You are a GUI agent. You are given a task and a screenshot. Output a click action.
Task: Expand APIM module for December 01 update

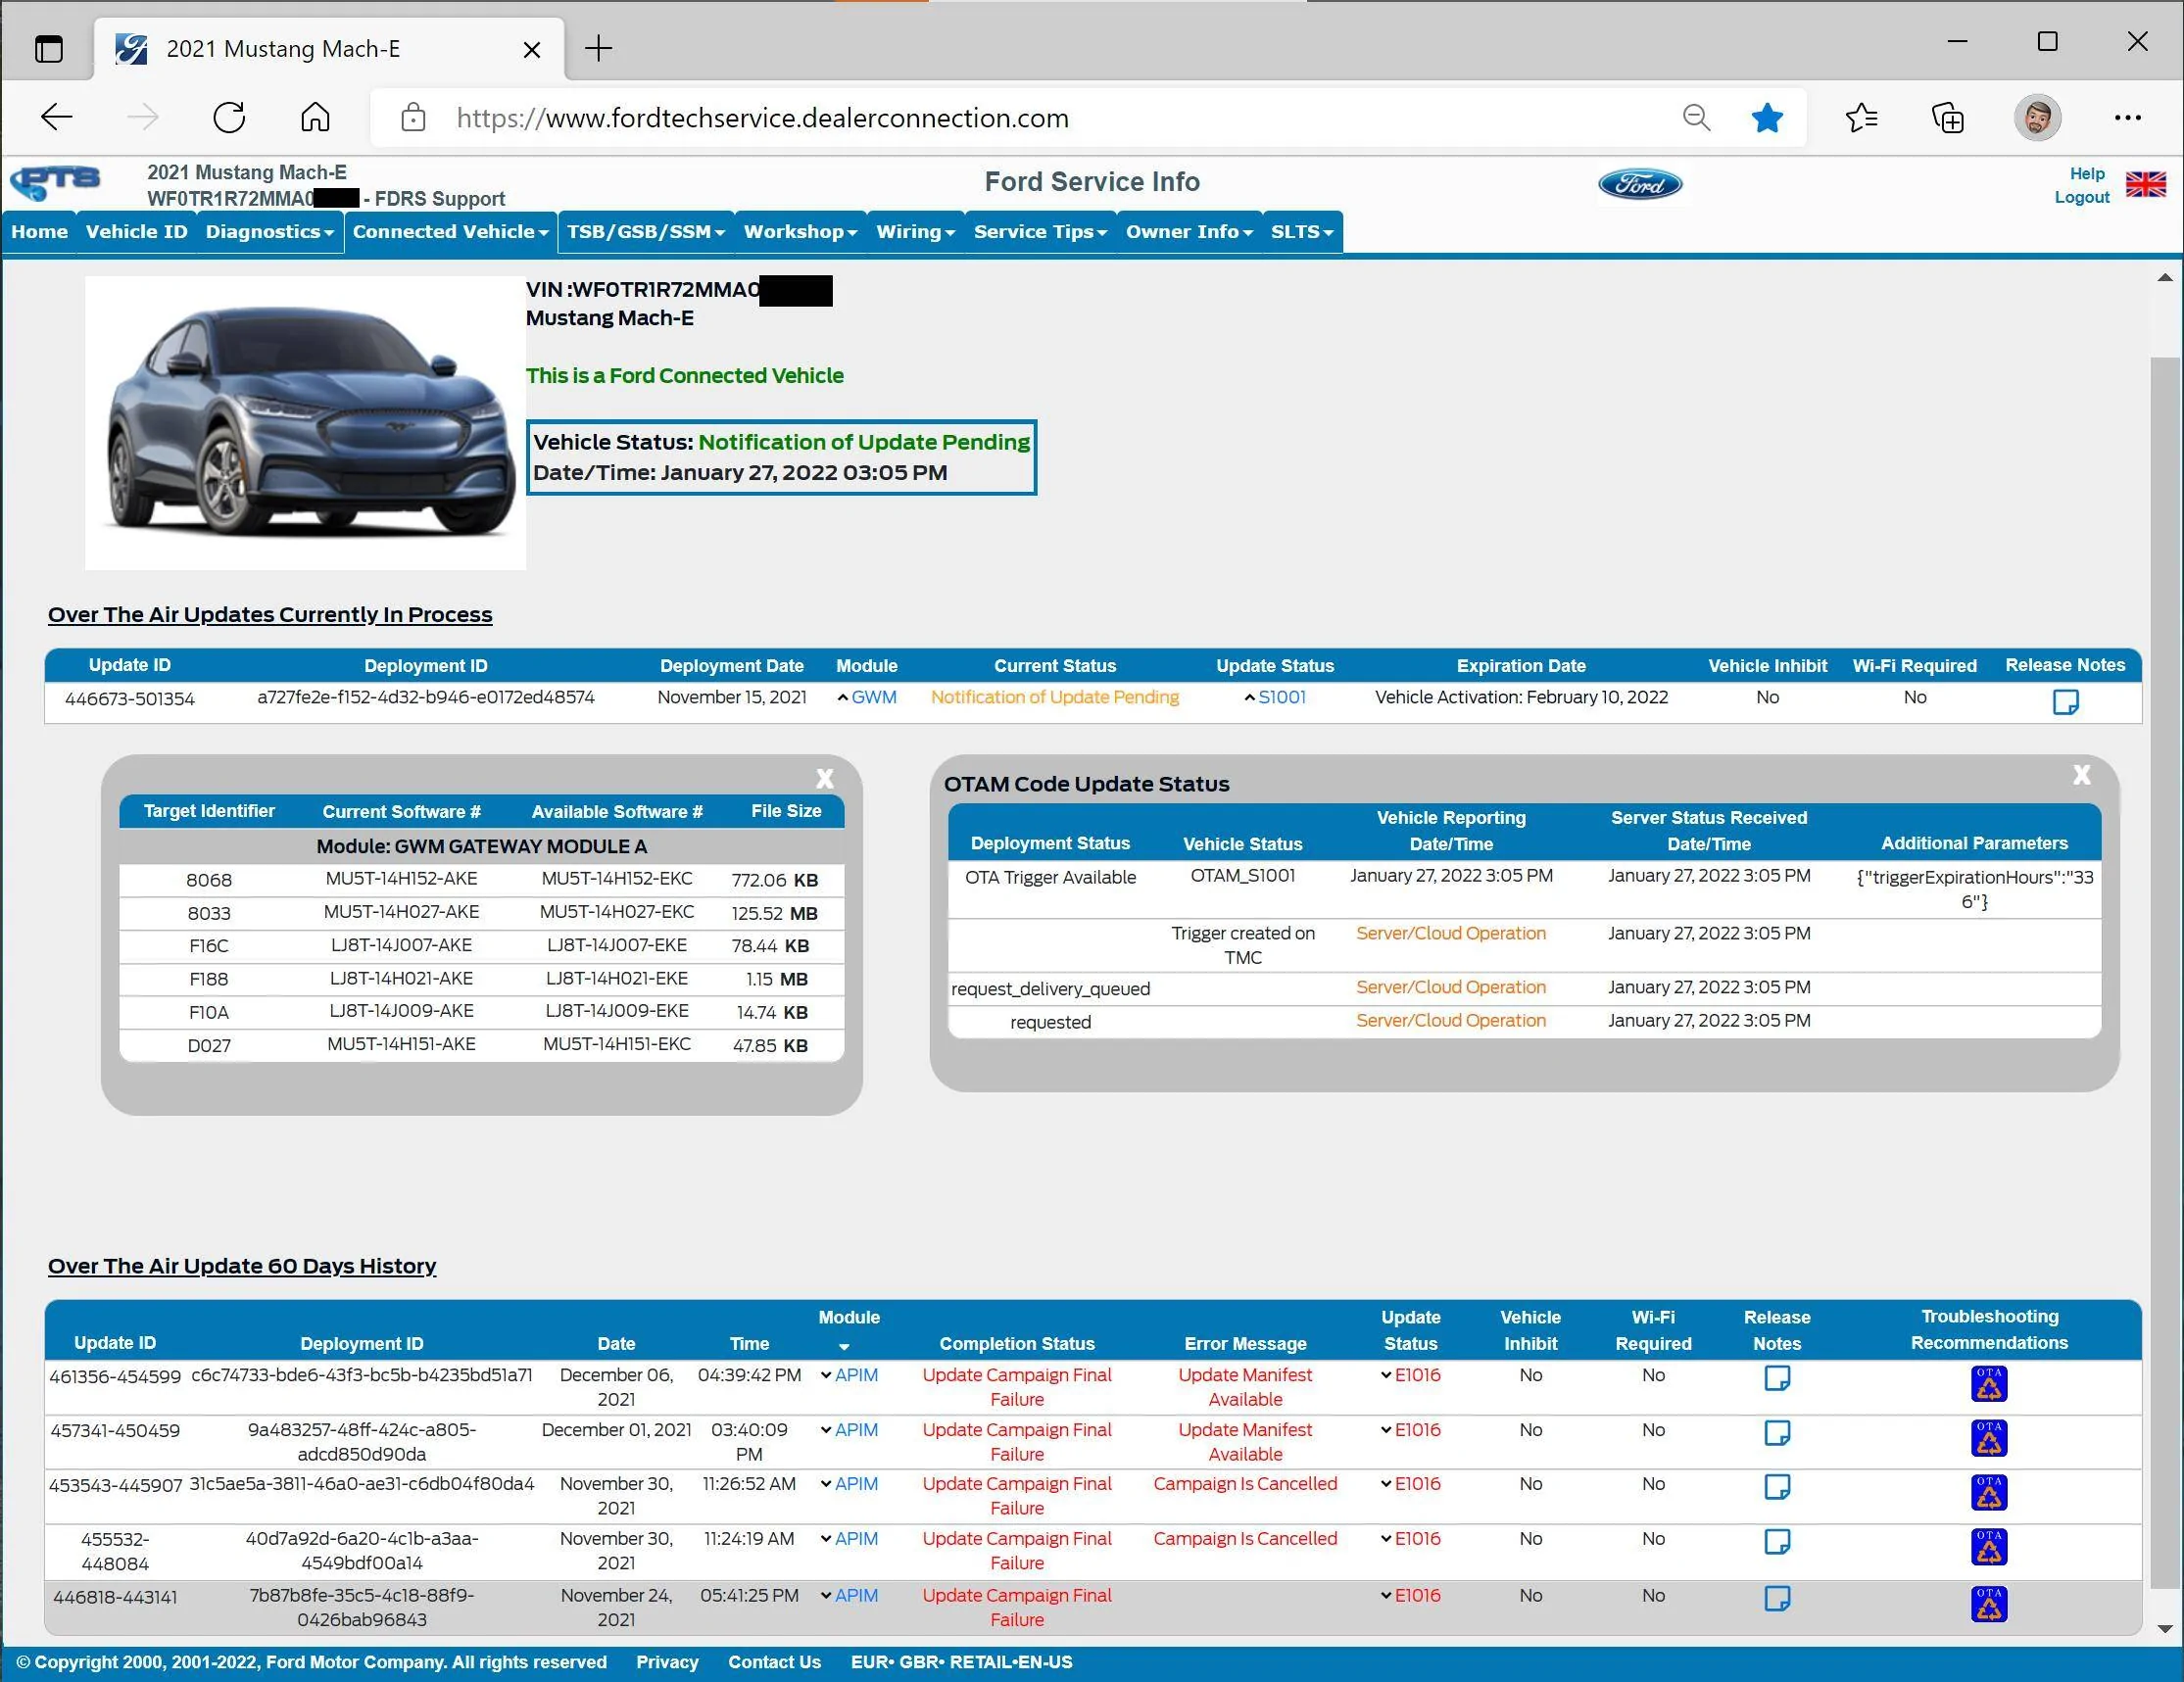pos(848,1430)
